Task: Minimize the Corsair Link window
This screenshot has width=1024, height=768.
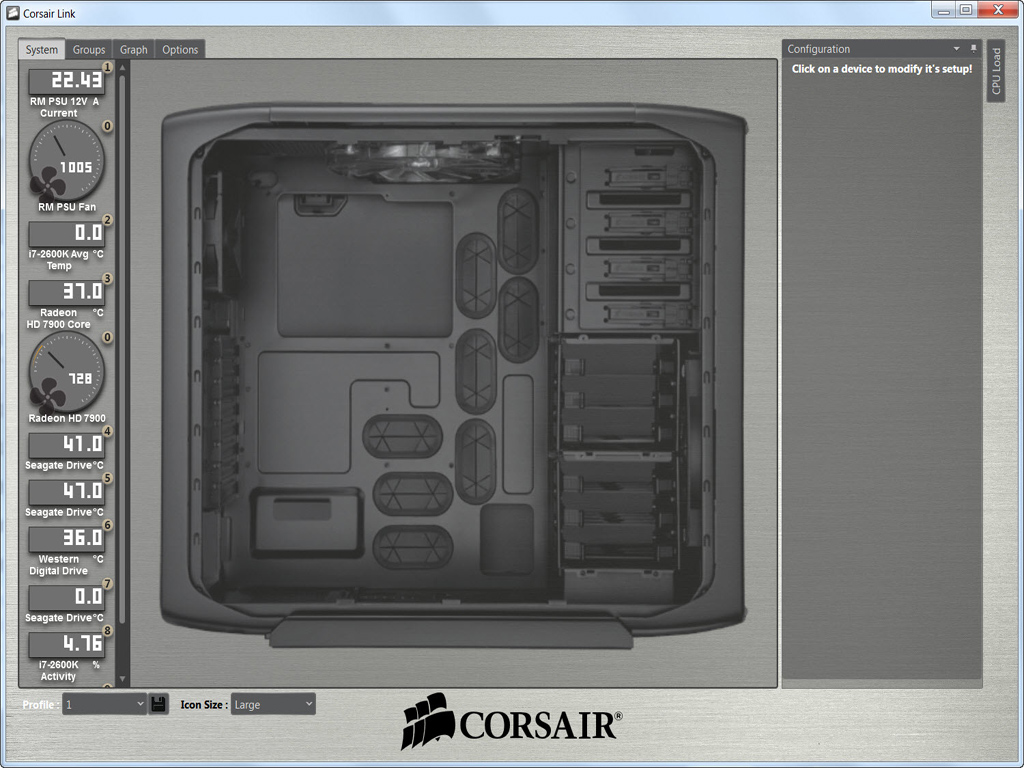Action: [x=944, y=9]
